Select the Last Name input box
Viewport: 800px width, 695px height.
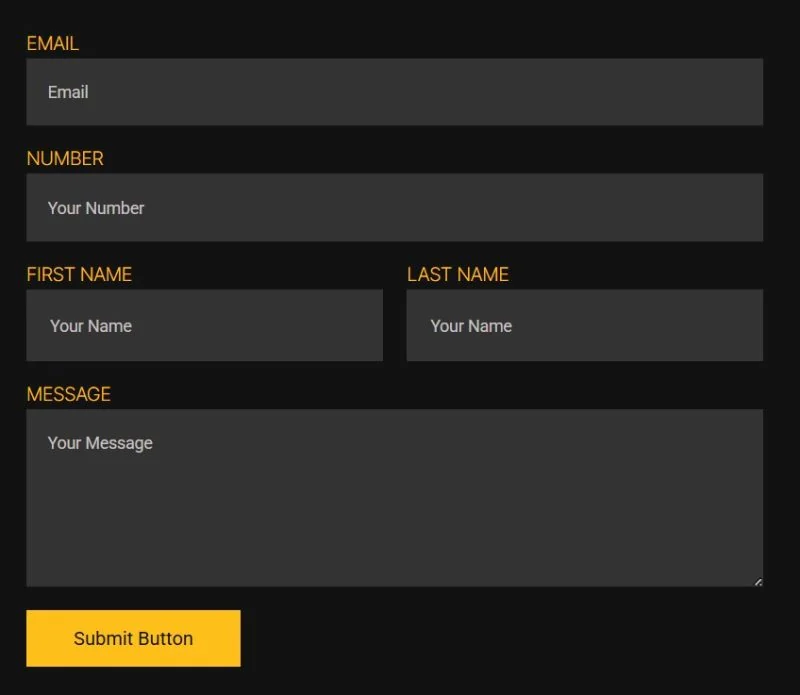coord(585,326)
